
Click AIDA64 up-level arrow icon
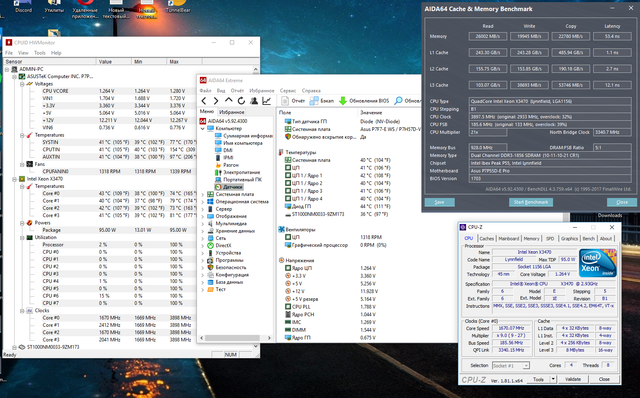[x=229, y=100]
